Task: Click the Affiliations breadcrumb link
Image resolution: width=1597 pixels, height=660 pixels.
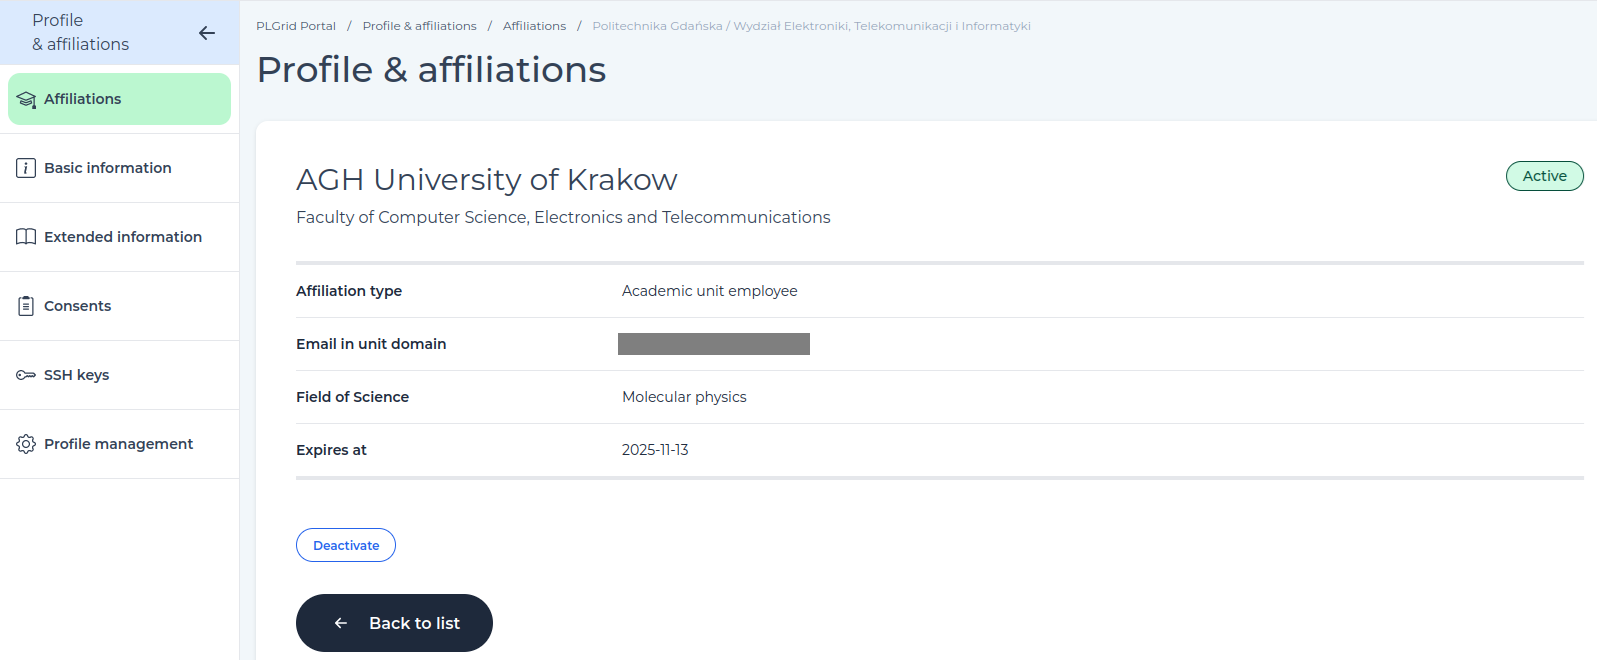Action: click(x=534, y=26)
